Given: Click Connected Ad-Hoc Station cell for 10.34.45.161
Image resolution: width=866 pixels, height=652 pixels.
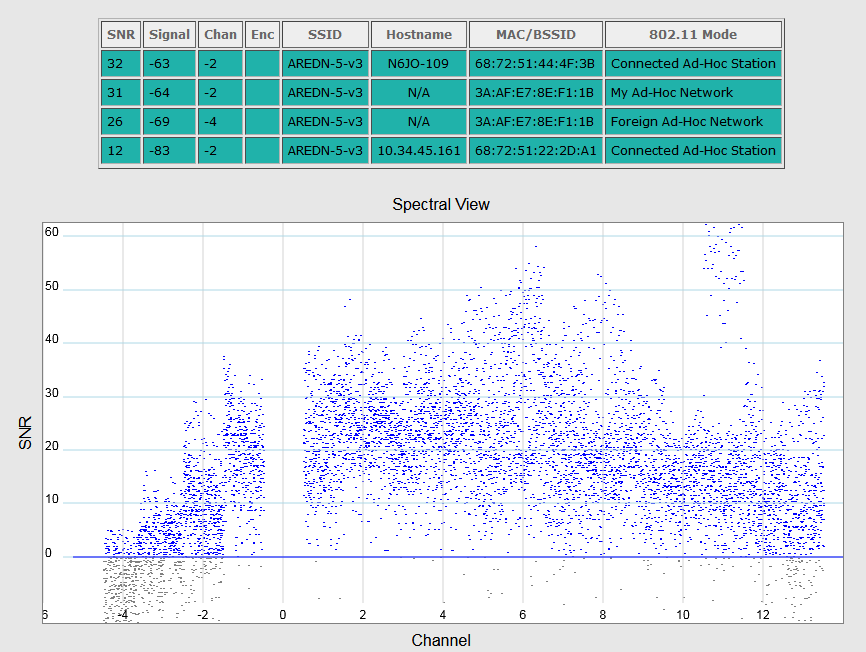Looking at the screenshot, I should (x=693, y=150).
